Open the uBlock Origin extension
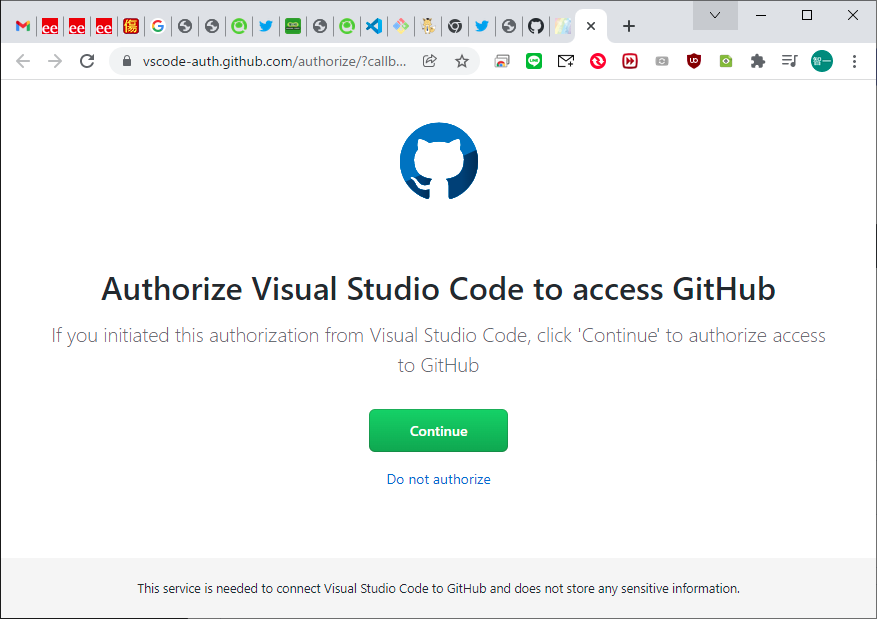Viewport: 877px width, 619px height. click(694, 61)
